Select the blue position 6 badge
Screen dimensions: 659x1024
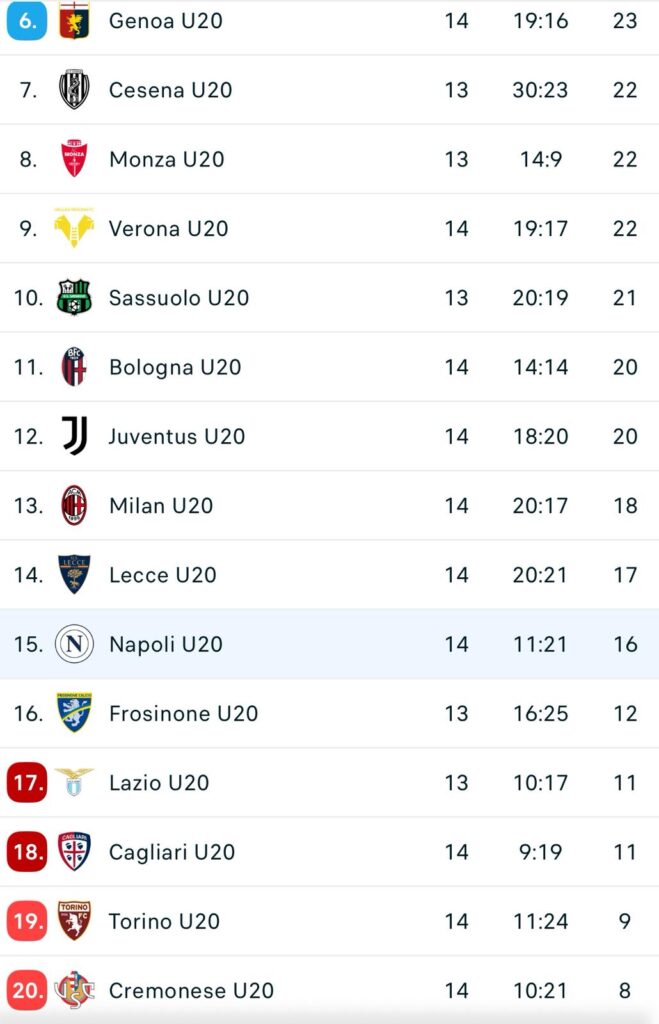(27, 20)
